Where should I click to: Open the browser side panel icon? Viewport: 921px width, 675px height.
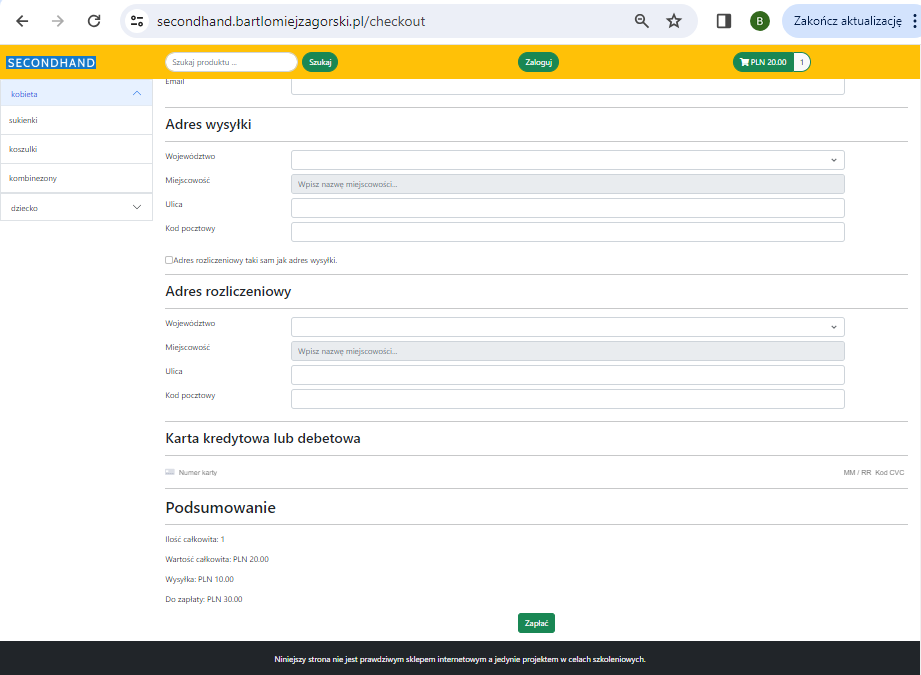[724, 21]
